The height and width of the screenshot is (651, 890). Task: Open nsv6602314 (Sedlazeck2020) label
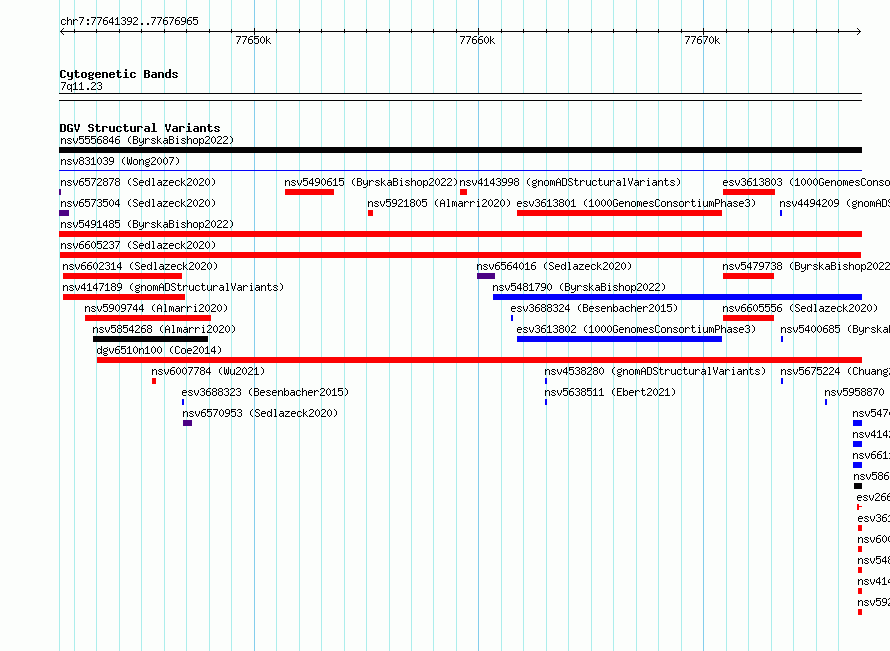140,266
